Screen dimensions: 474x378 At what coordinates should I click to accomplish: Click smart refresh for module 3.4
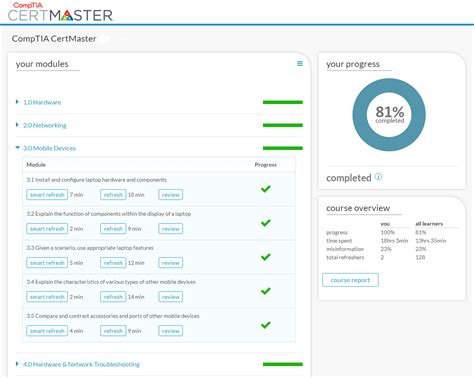pyautogui.click(x=47, y=297)
